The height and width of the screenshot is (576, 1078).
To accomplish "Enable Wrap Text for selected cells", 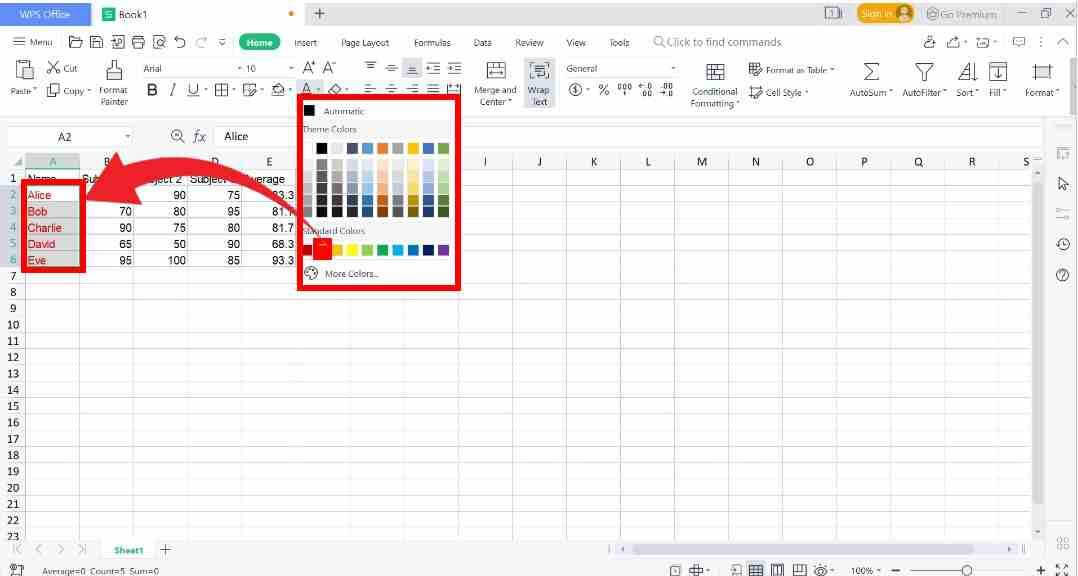I will point(539,80).
